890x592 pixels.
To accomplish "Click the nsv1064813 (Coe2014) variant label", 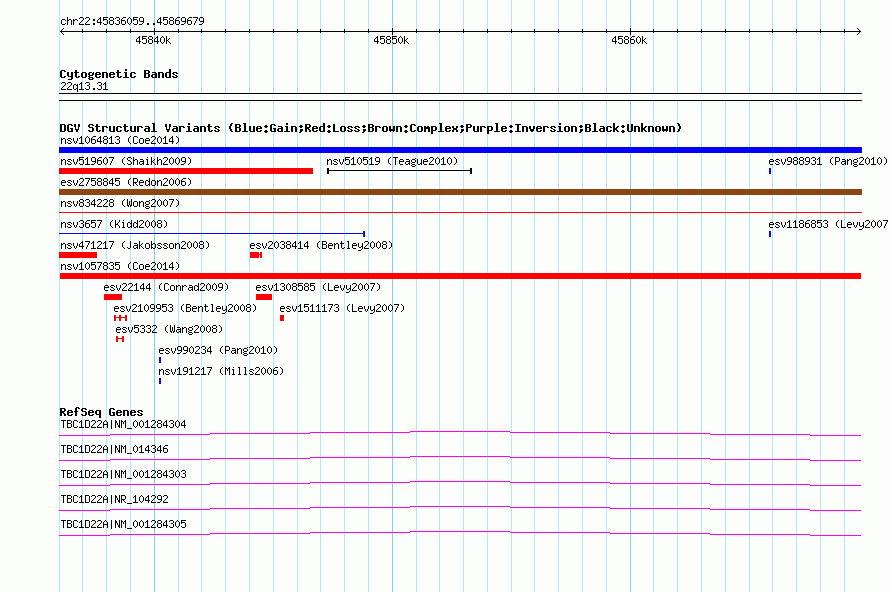I will [120, 140].
